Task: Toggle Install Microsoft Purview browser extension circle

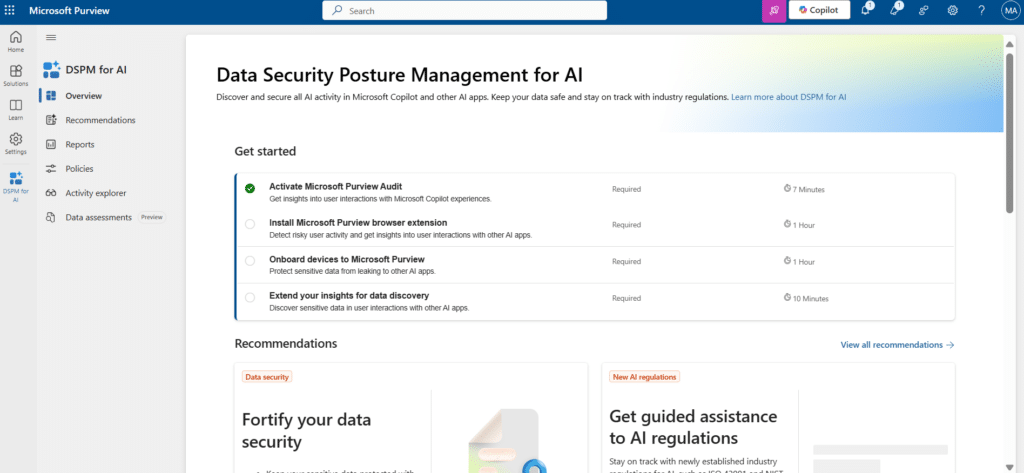Action: pyautogui.click(x=250, y=224)
